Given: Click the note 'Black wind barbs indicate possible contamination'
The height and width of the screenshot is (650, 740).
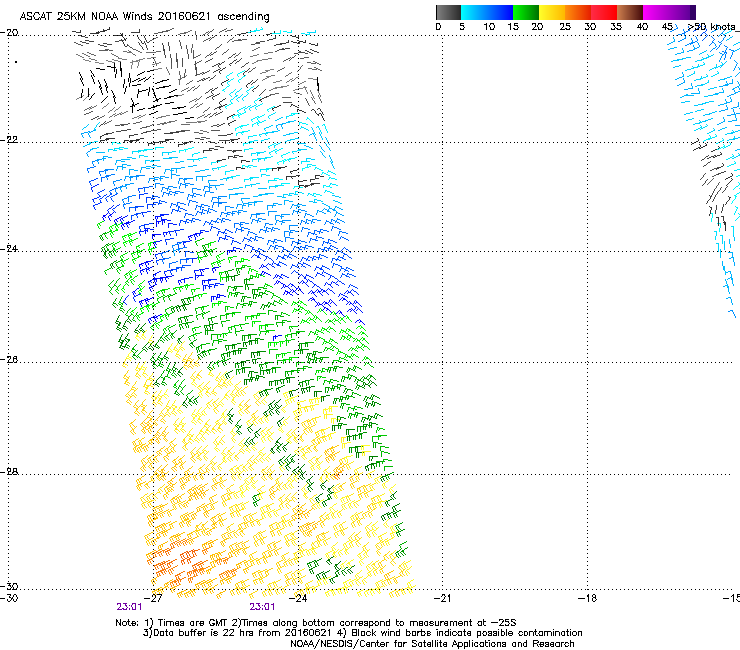Looking at the screenshot, I should click(467, 633).
